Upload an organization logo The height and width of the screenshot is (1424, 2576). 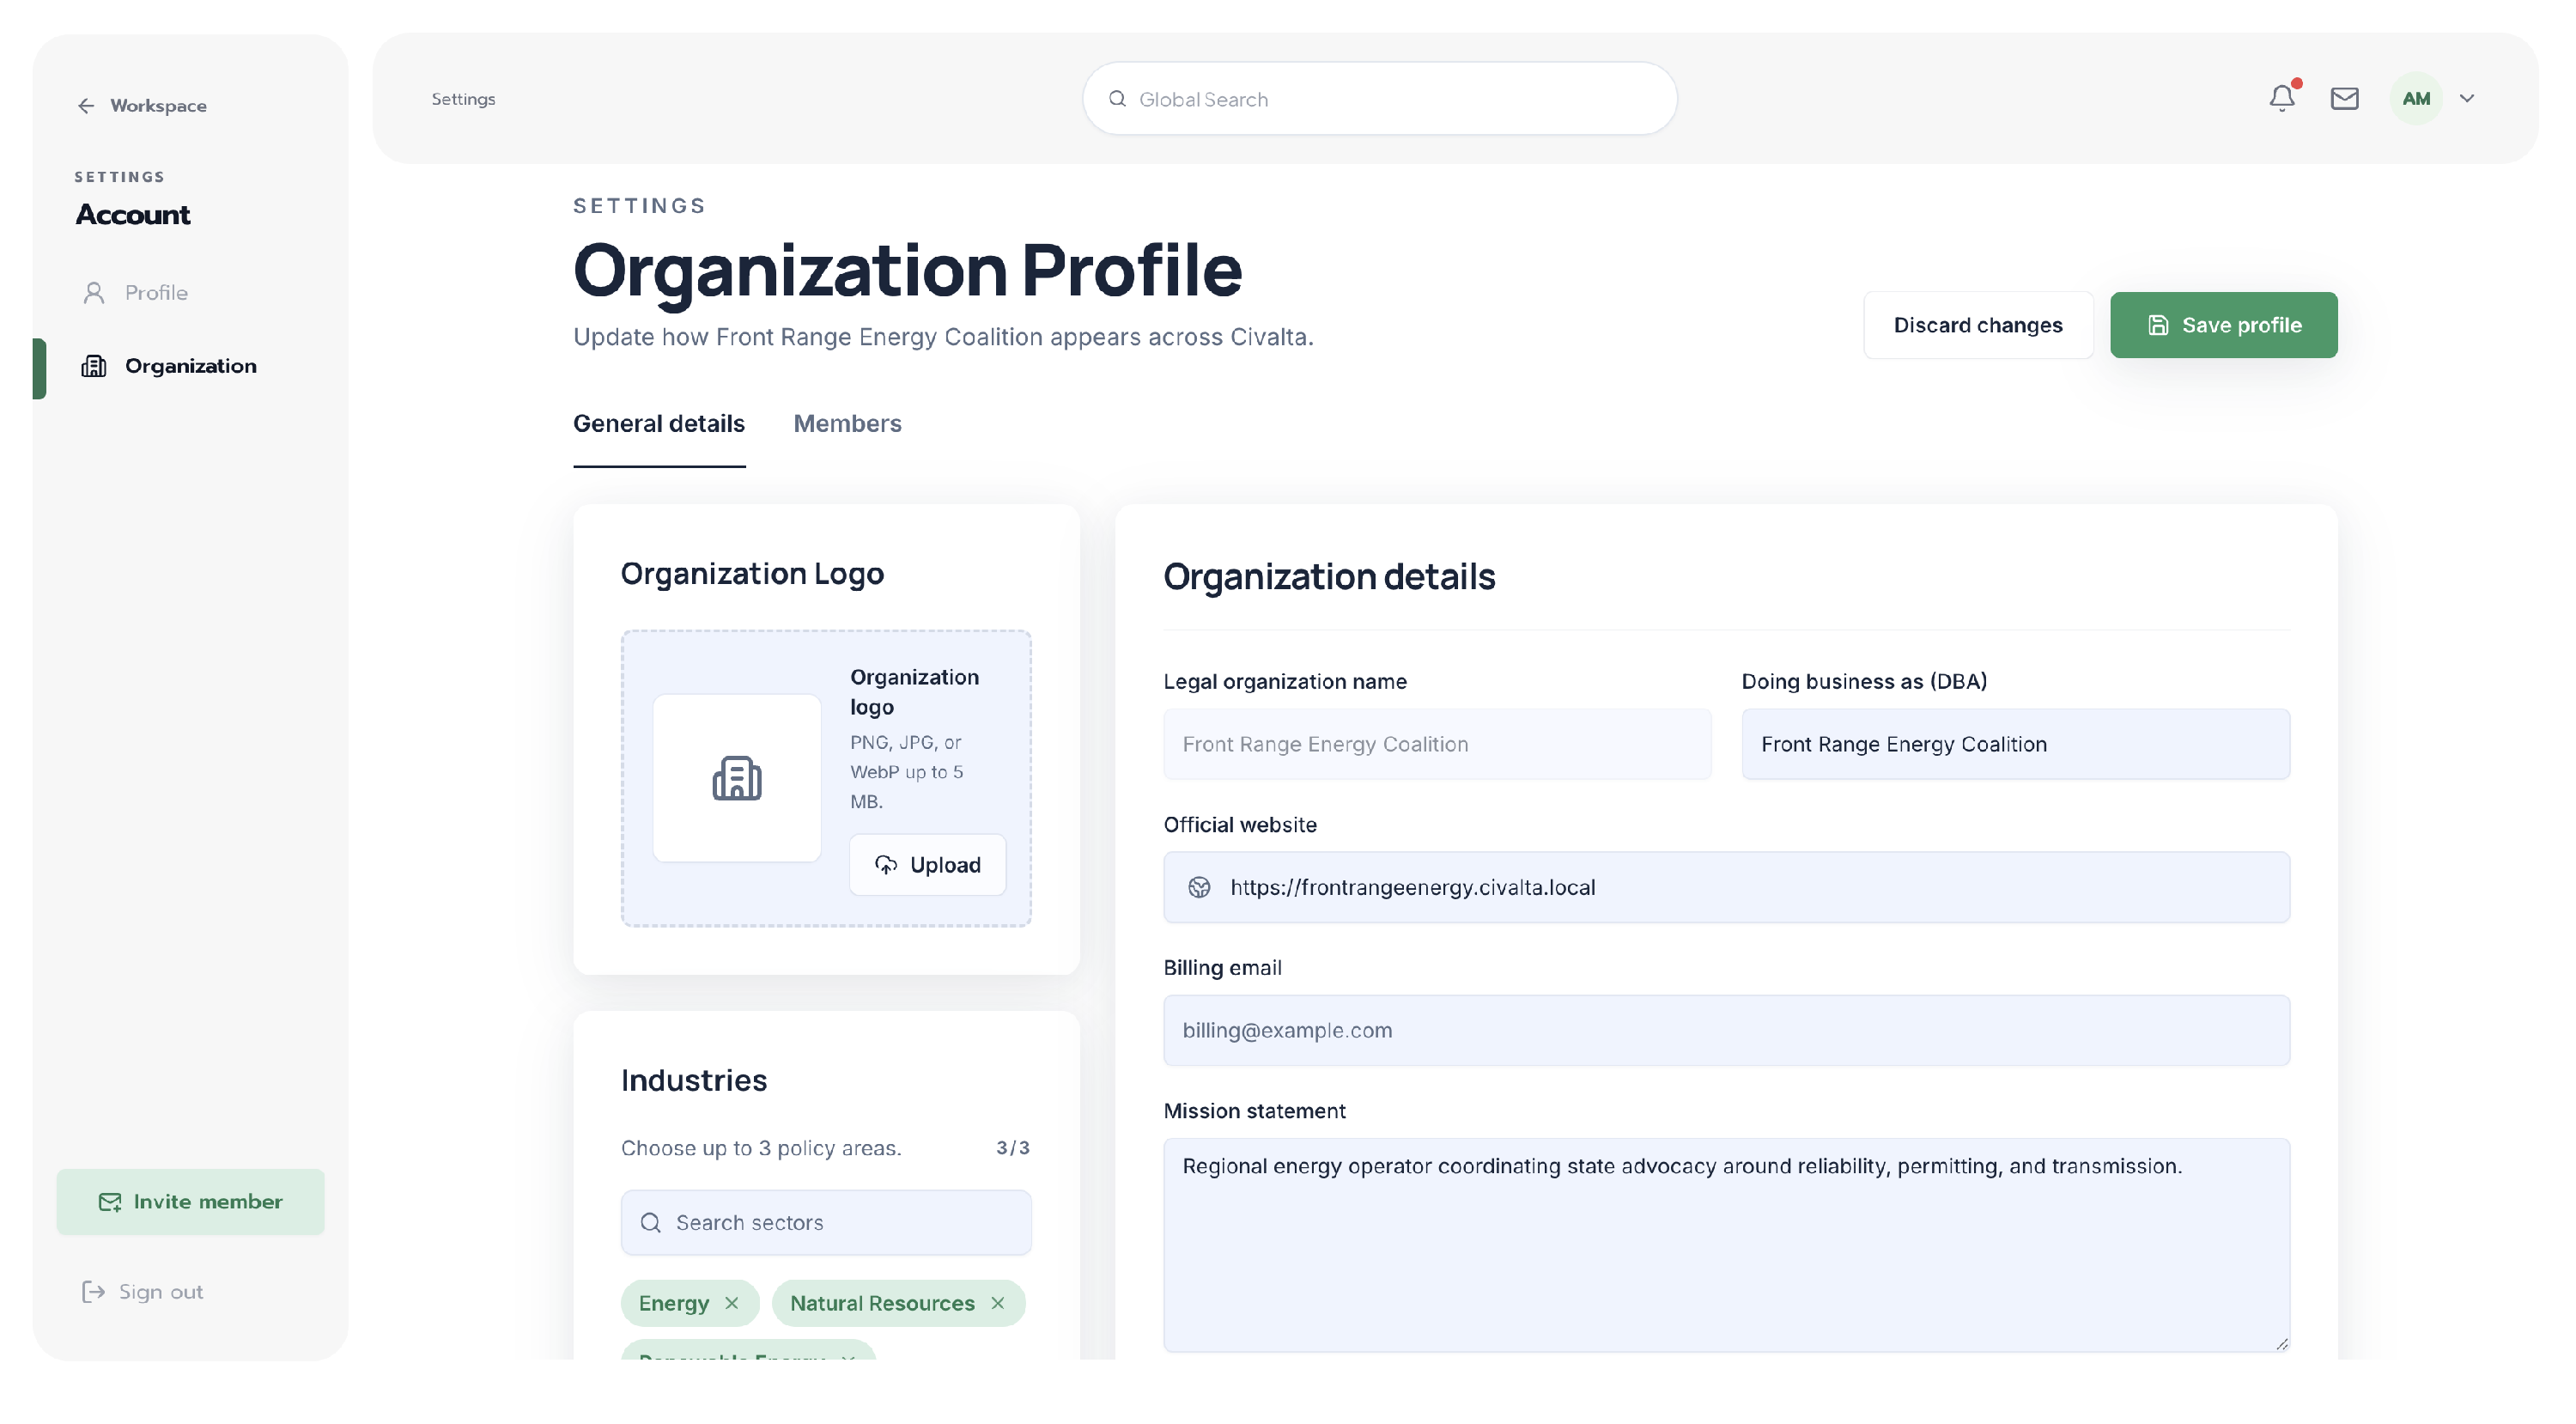[927, 865]
